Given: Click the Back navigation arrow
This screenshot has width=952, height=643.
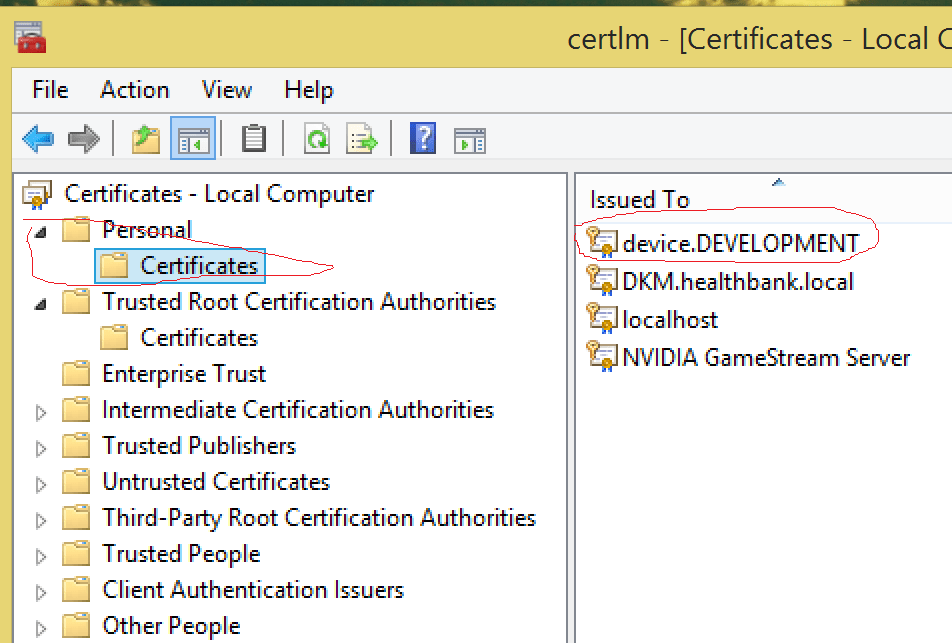Looking at the screenshot, I should [x=37, y=138].
